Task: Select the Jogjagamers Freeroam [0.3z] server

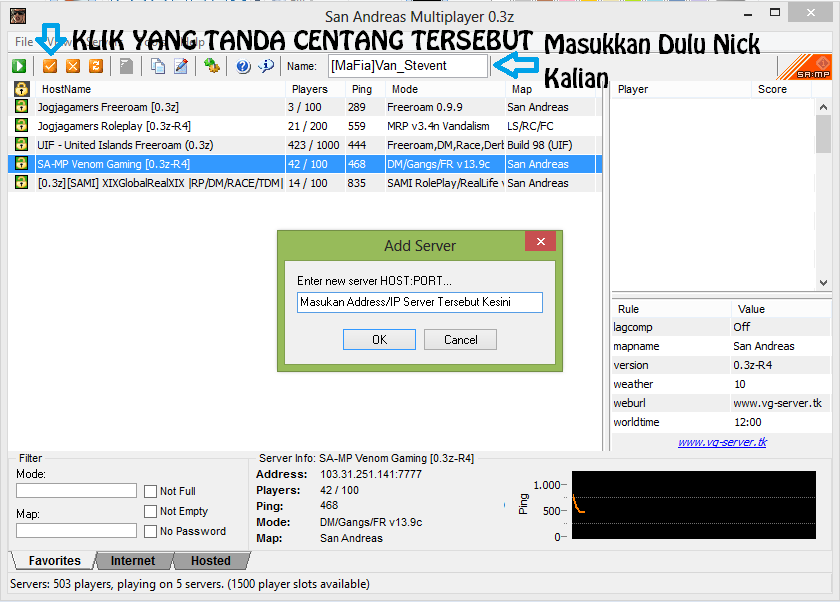Action: click(305, 107)
